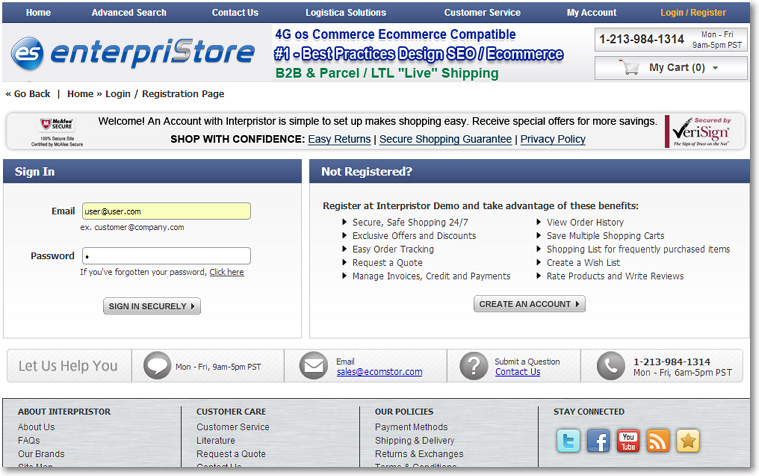This screenshot has height=476, width=759.
Task: Click 'Exclusive Offers and Discounts' text
Action: click(414, 236)
